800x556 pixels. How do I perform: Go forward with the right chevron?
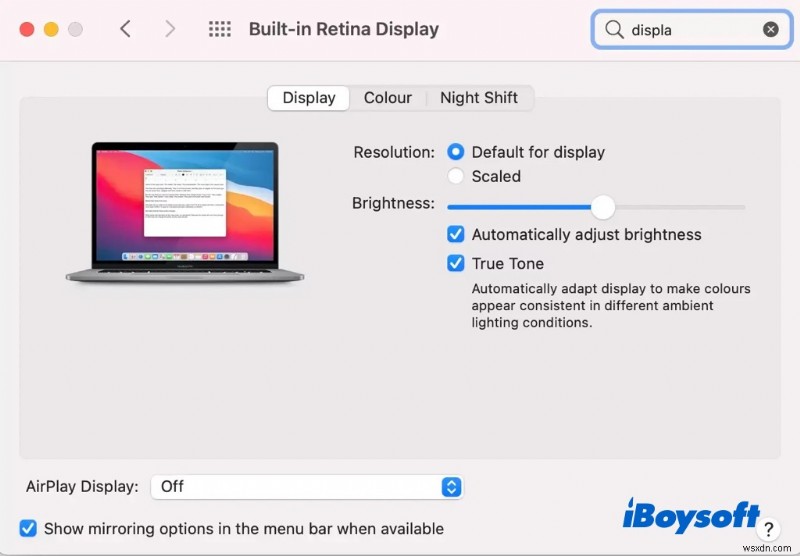170,29
